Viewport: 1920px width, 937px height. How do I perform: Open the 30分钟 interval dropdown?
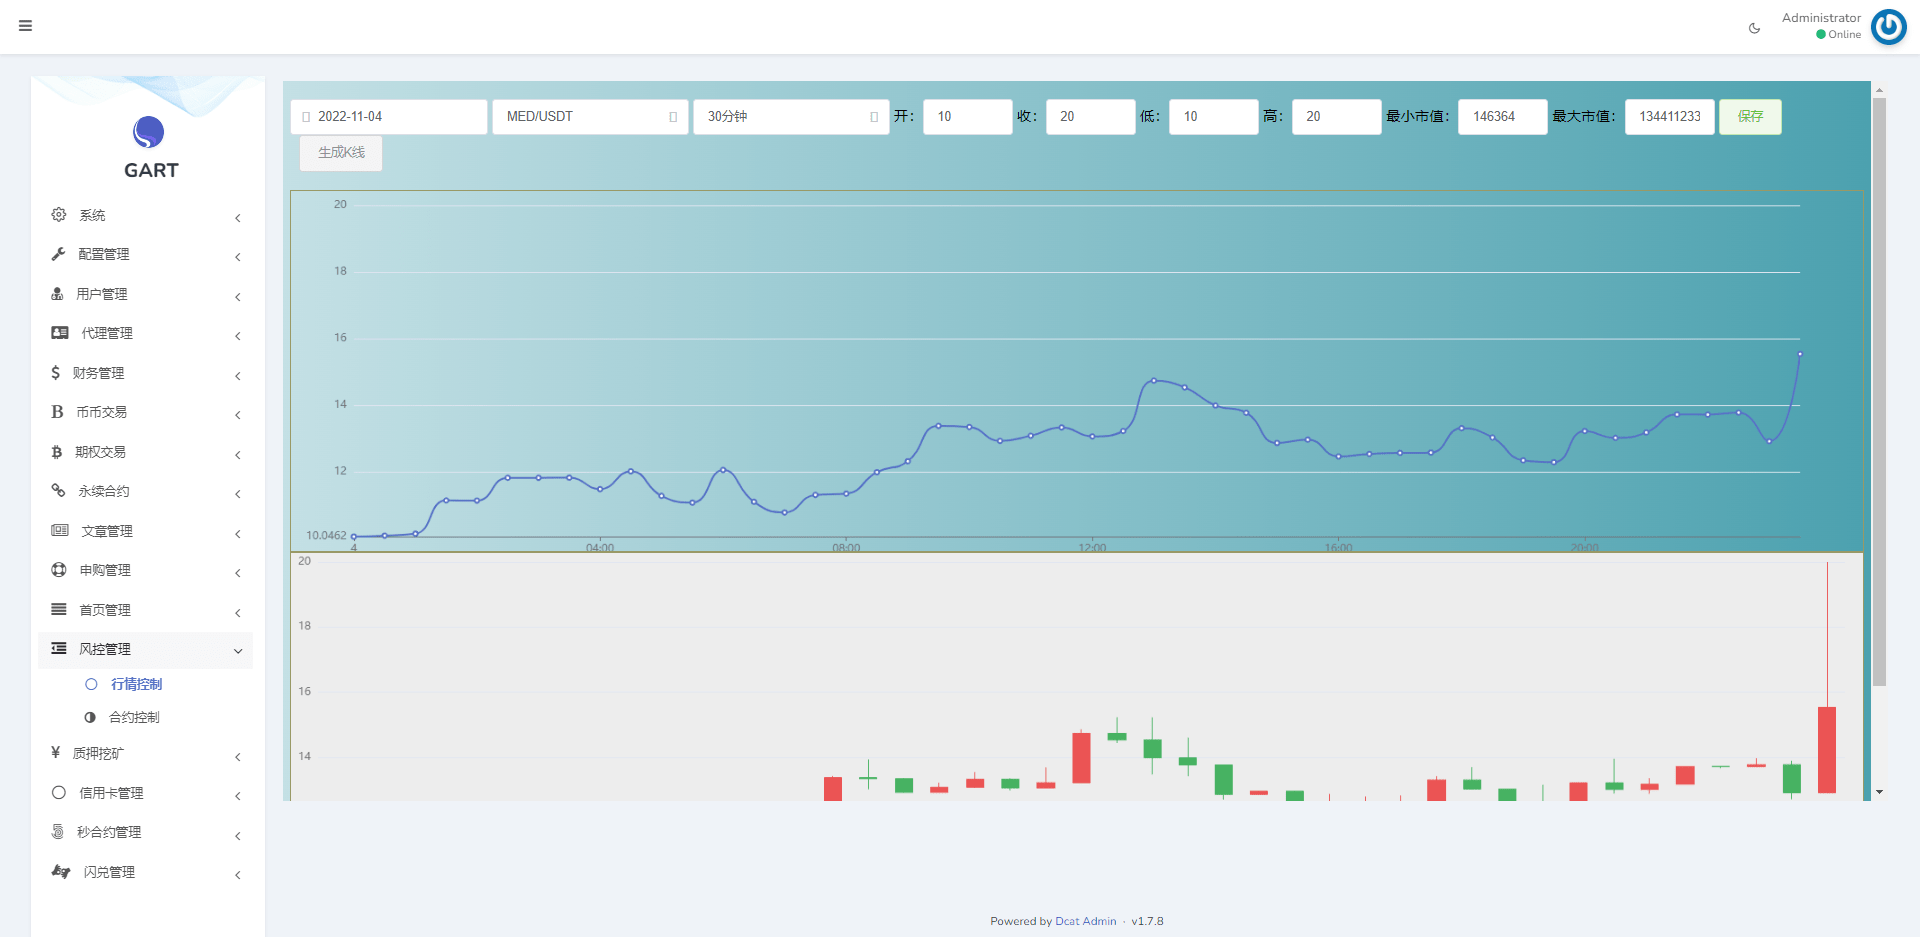(791, 117)
